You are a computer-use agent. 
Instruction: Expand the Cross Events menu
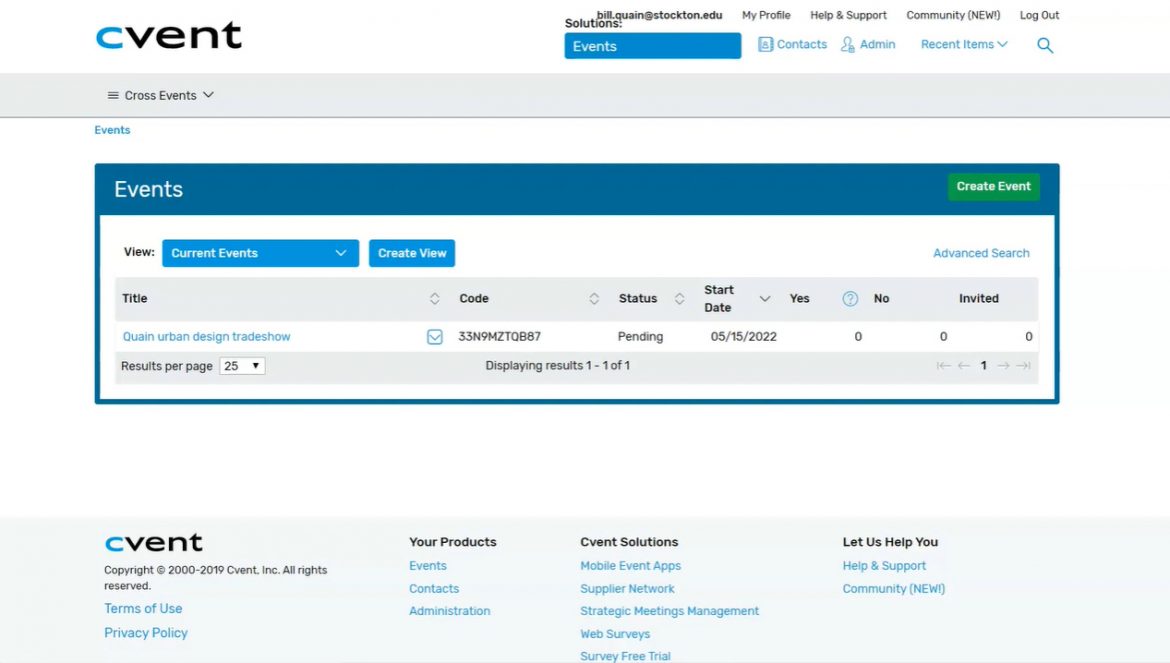tap(207, 95)
